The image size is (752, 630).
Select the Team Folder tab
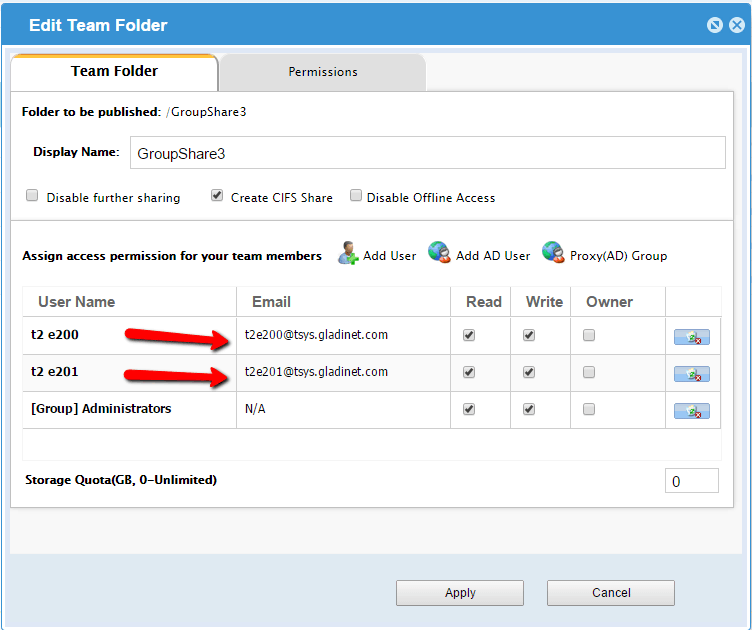114,72
